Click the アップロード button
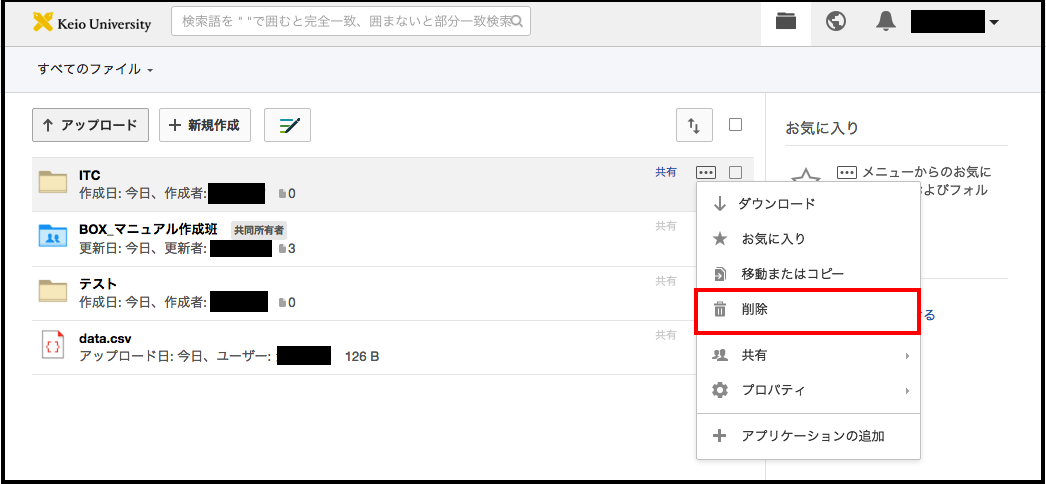The height and width of the screenshot is (484, 1046). (x=90, y=125)
